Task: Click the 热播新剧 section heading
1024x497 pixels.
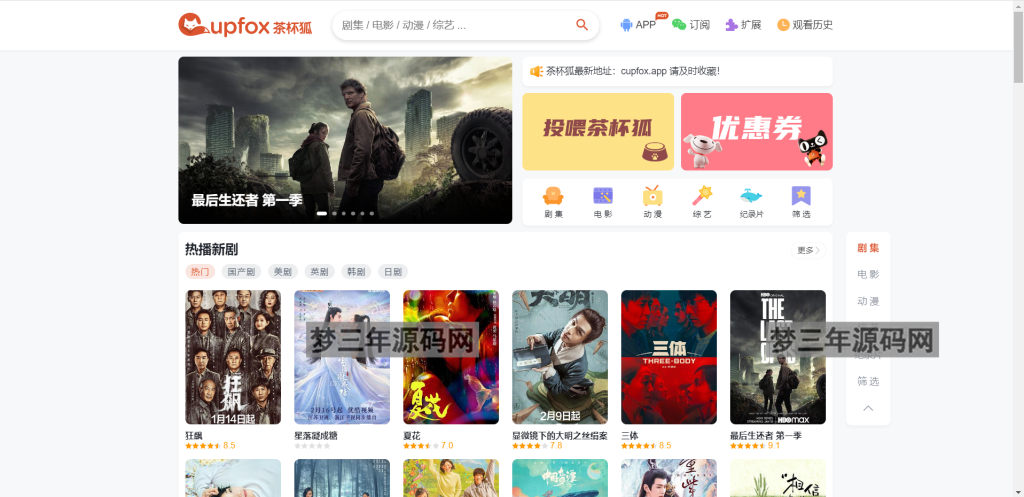Action: coord(211,249)
